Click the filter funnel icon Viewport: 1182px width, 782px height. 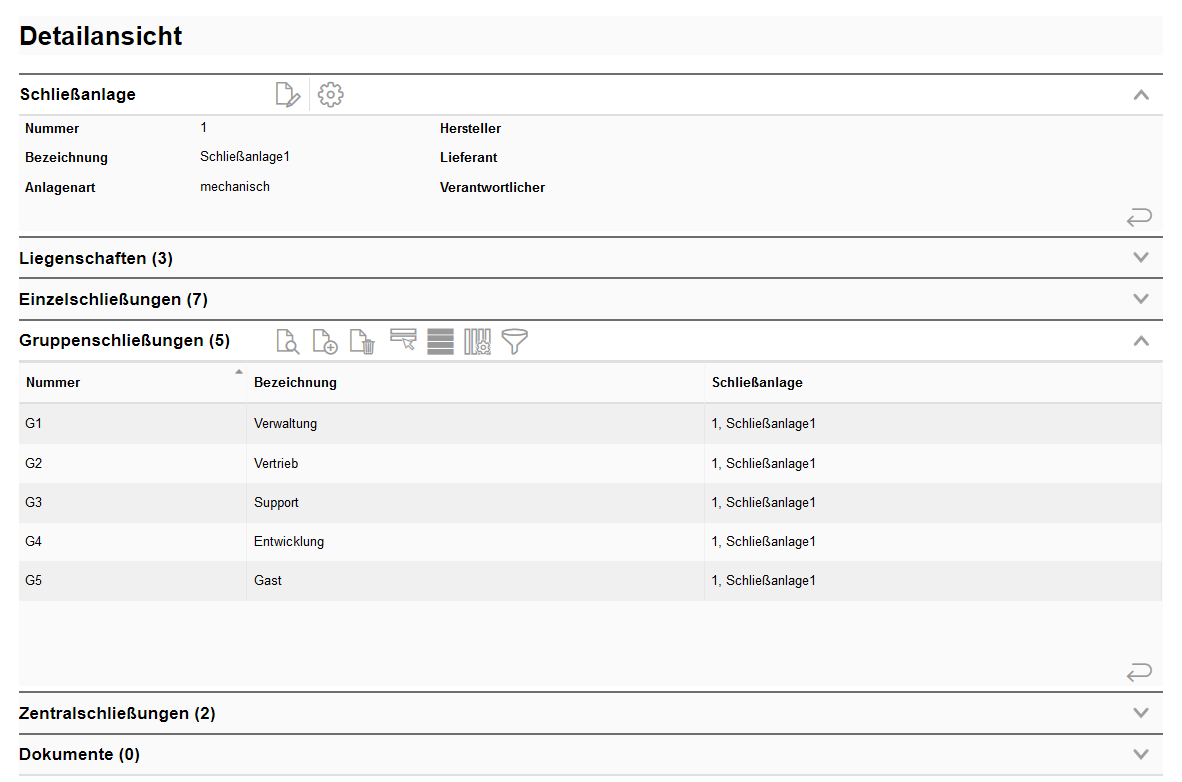(514, 342)
